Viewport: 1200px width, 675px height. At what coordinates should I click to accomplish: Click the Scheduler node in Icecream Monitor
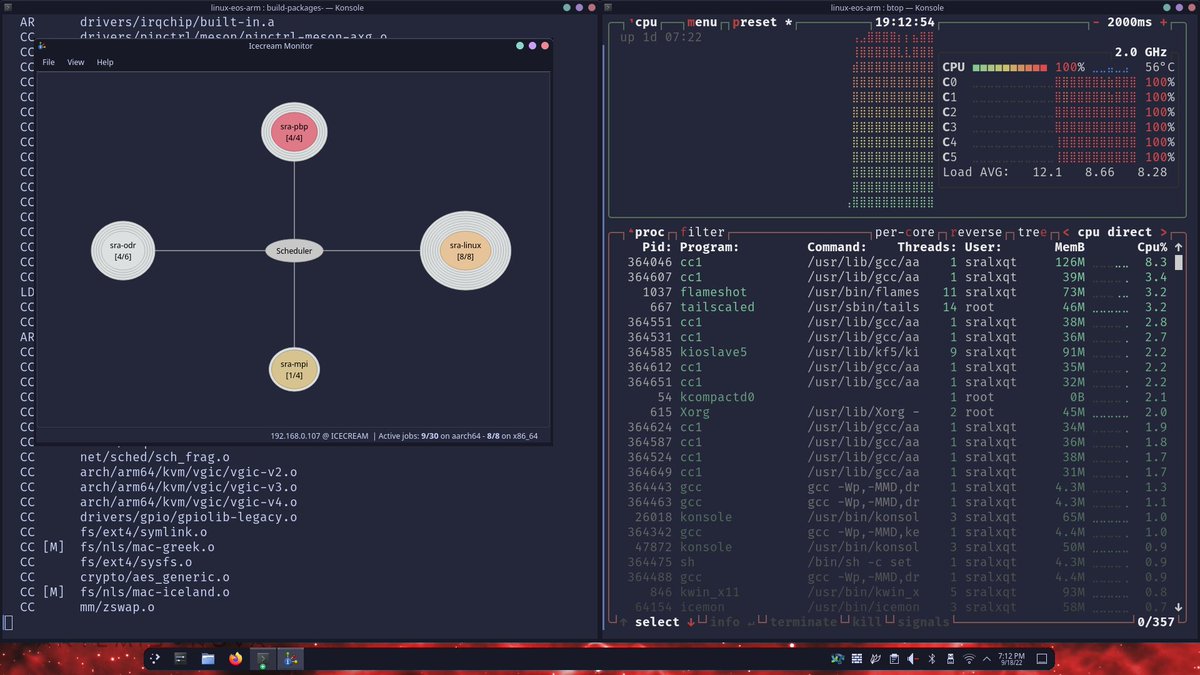tap(294, 251)
